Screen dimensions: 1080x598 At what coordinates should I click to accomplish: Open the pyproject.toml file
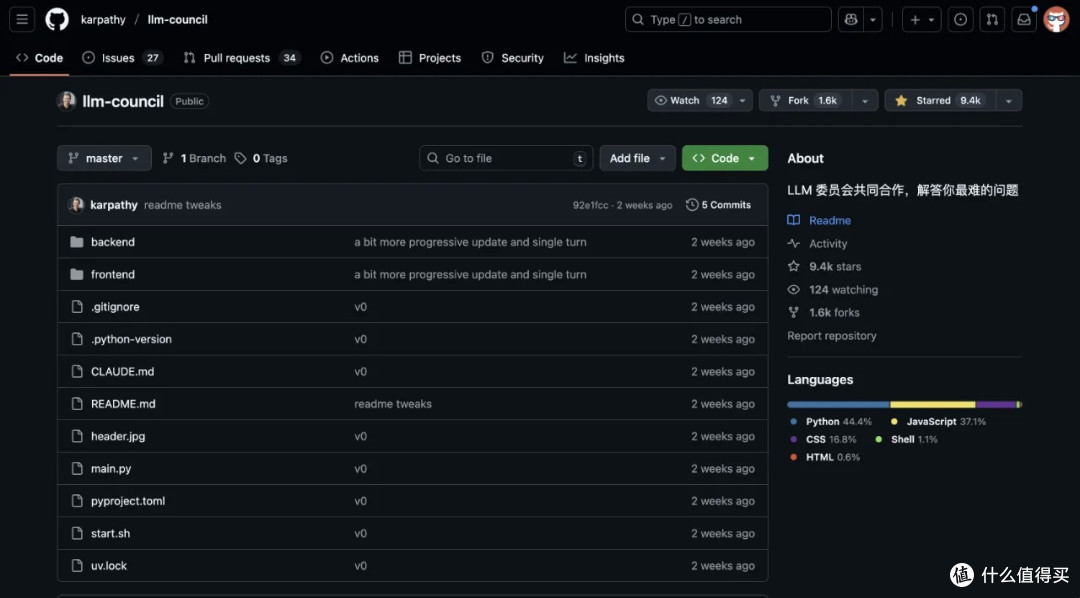128,501
